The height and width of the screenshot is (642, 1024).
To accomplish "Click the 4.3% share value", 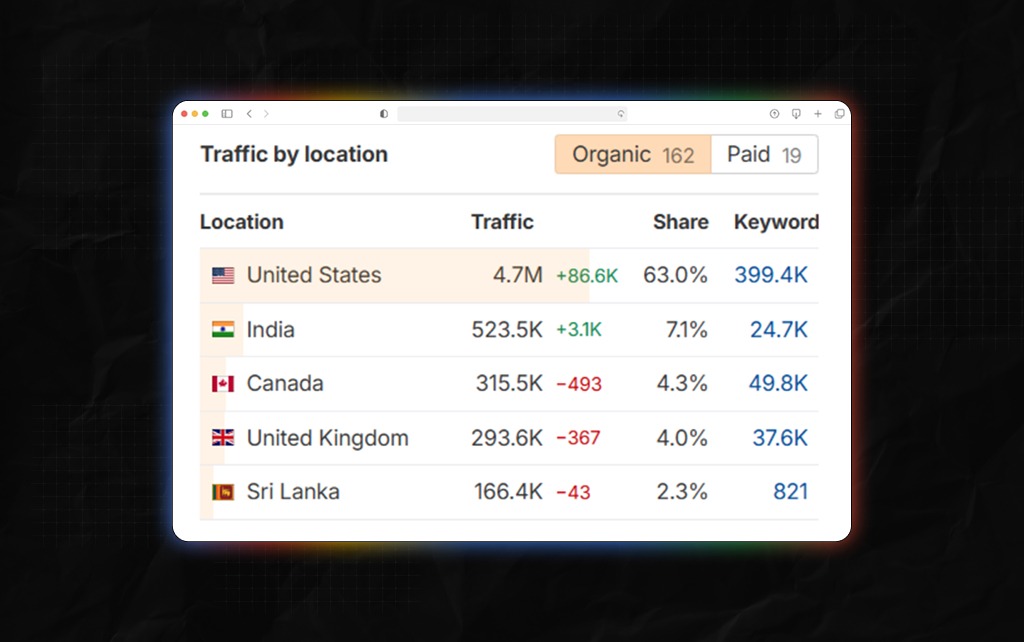I will (682, 383).
